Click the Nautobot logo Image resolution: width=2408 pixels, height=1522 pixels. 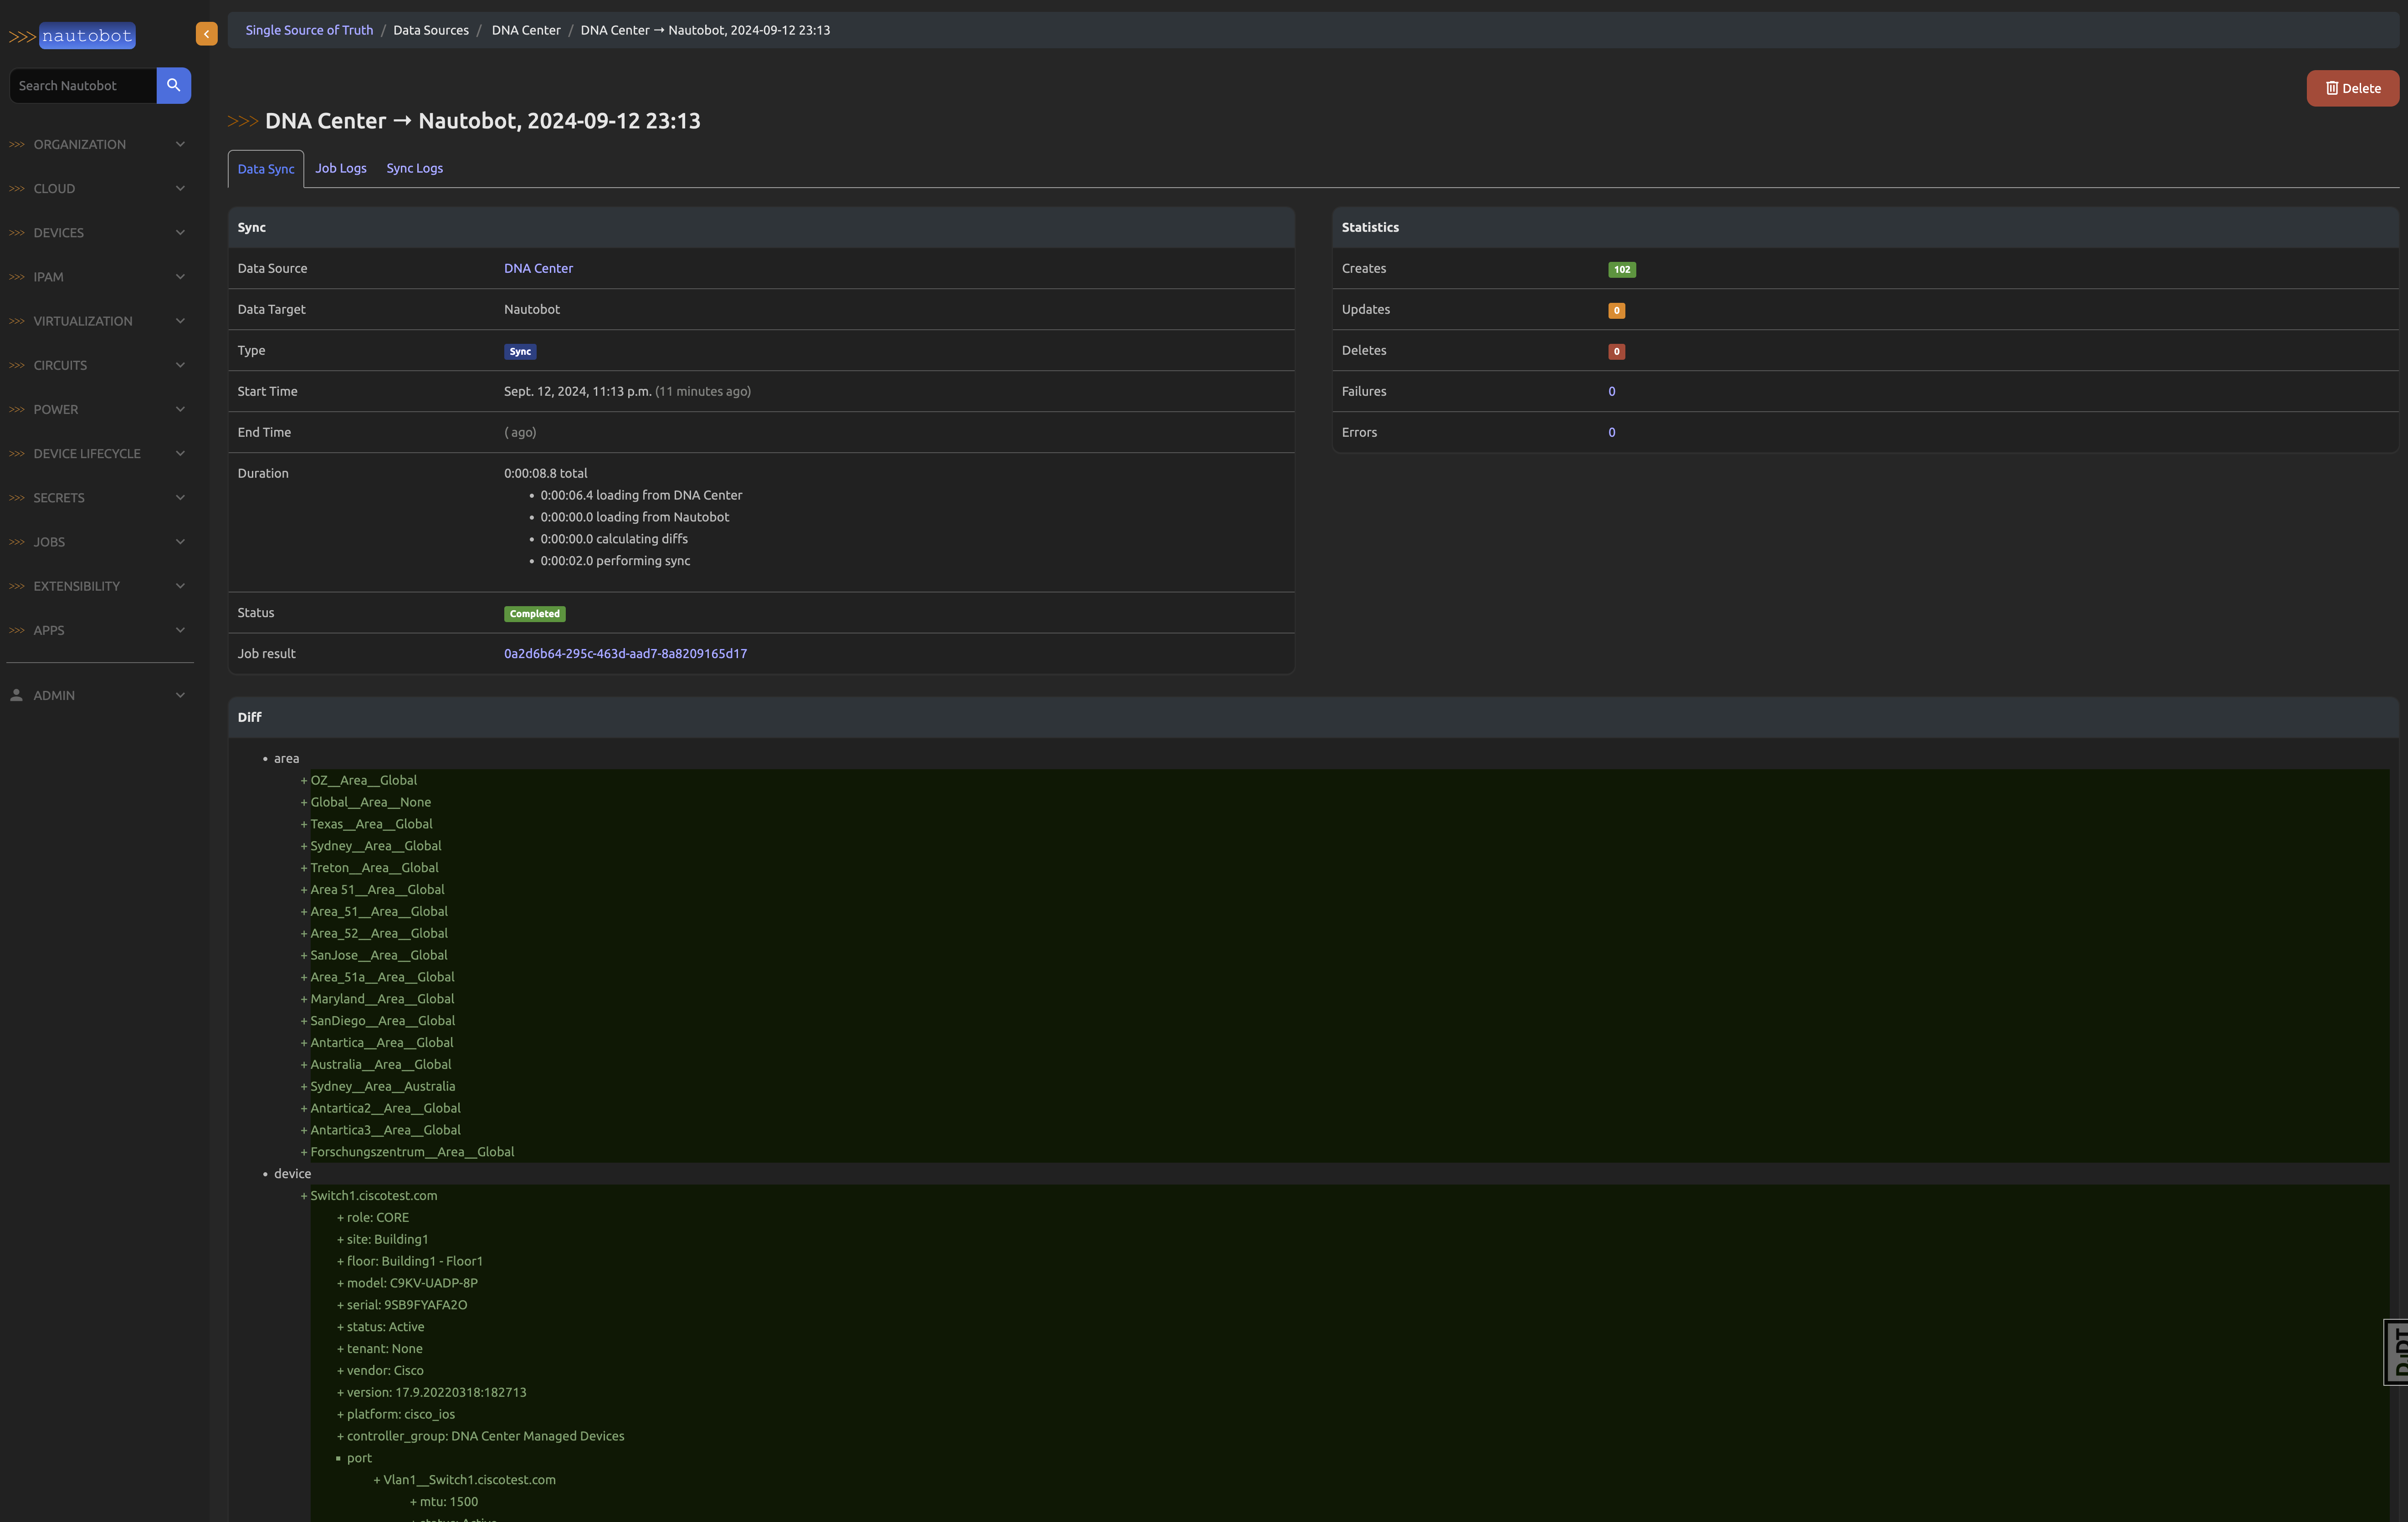click(x=73, y=36)
